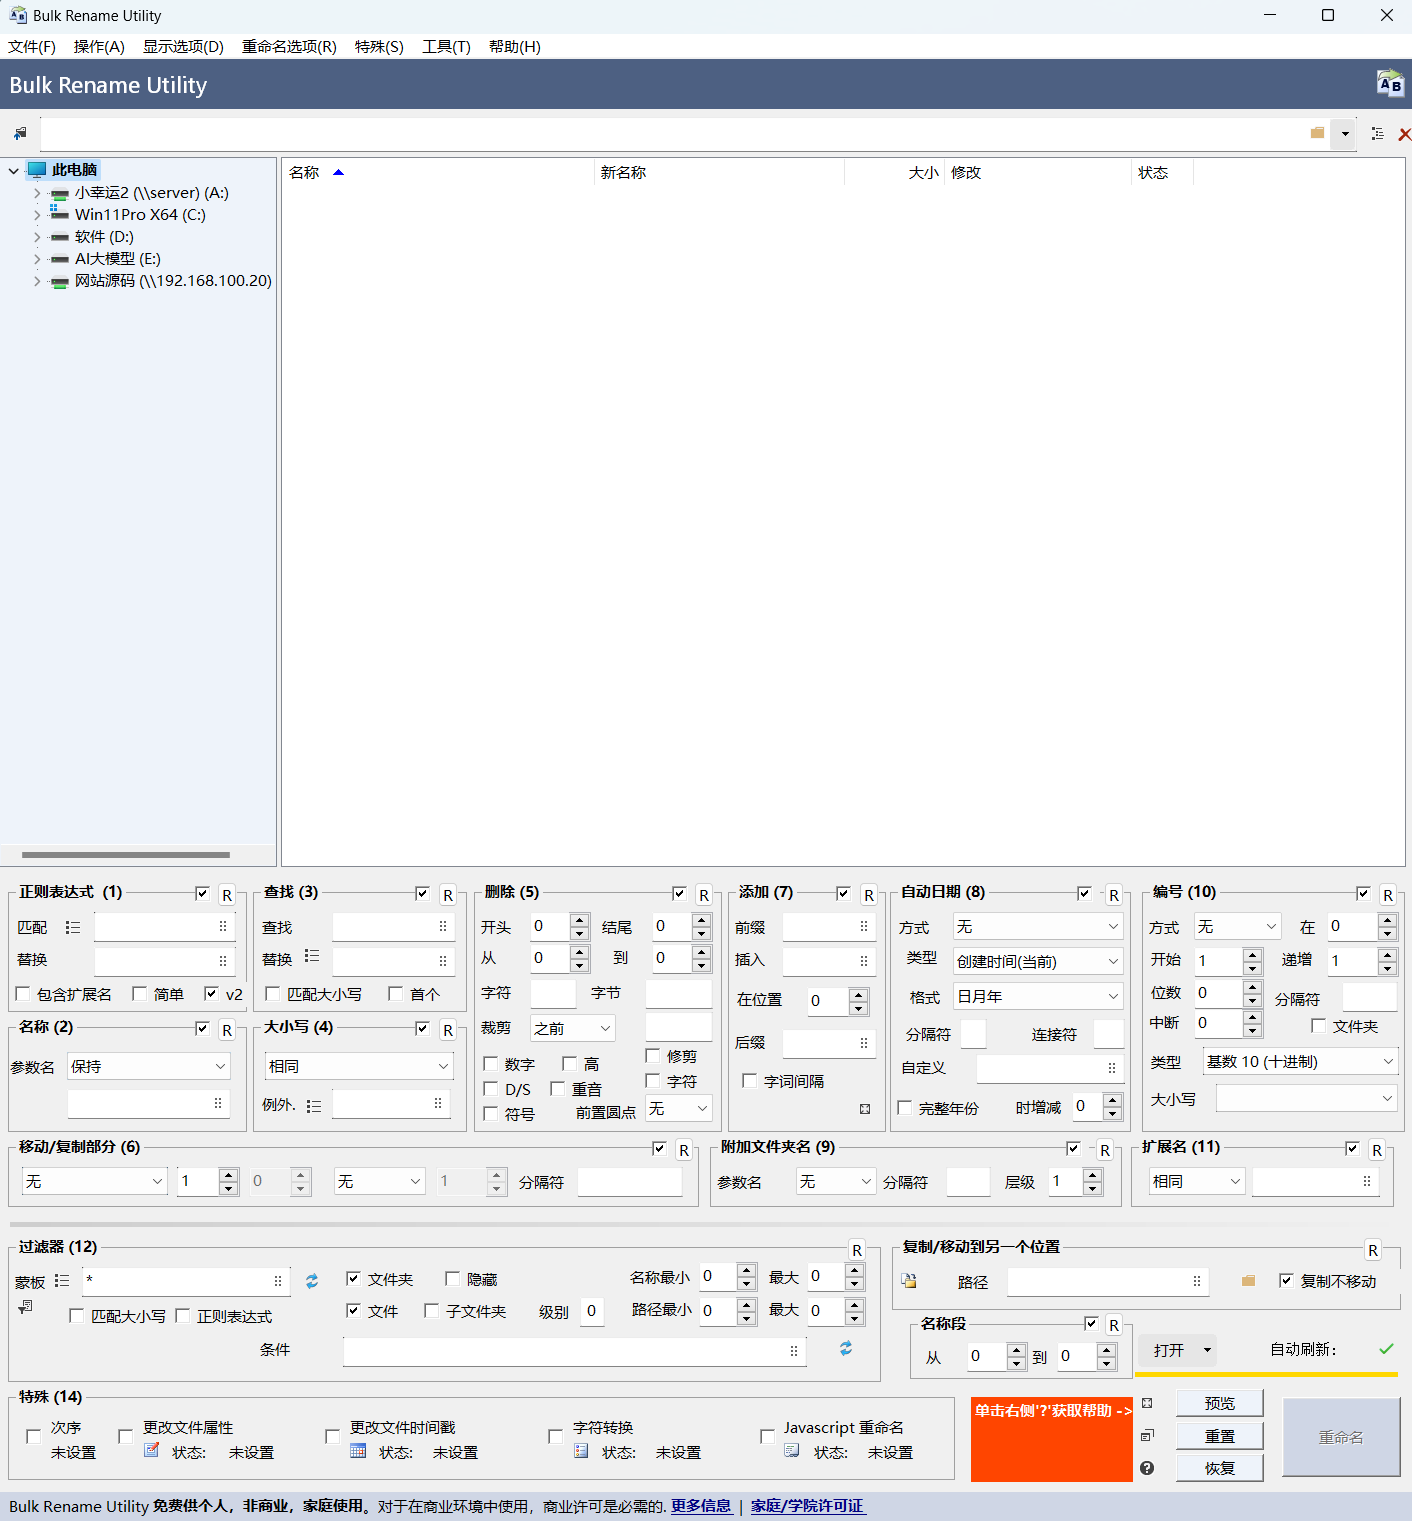Open the 类型 dropdown 基数 10 (十进制)
This screenshot has width=1412, height=1521.
tap(1300, 1061)
